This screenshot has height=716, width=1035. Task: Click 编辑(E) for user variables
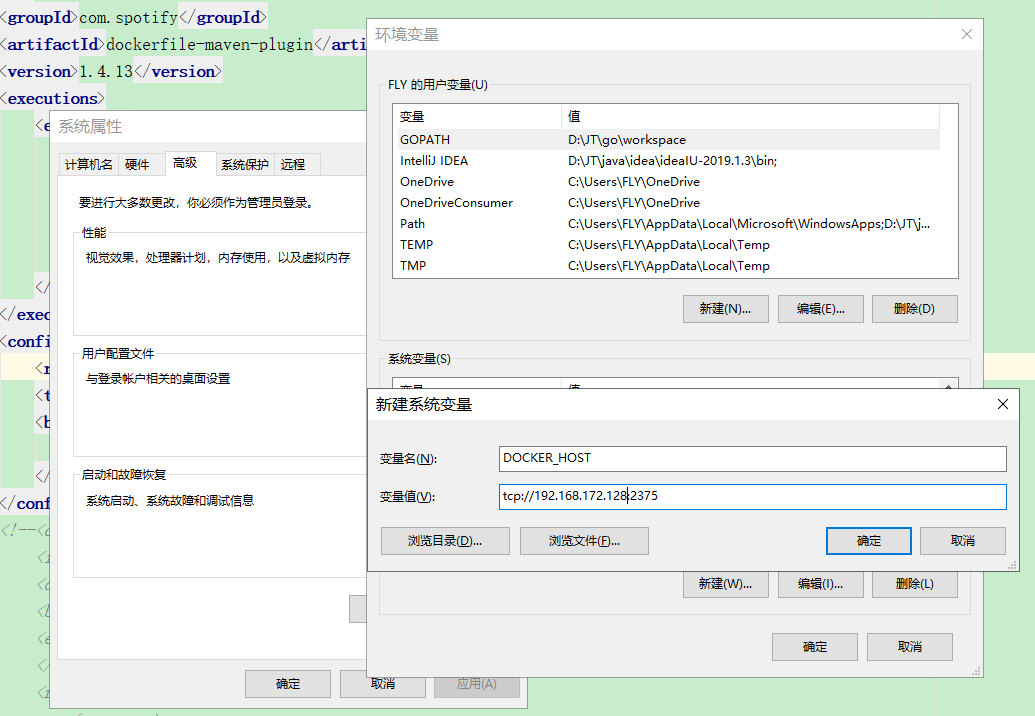point(820,308)
